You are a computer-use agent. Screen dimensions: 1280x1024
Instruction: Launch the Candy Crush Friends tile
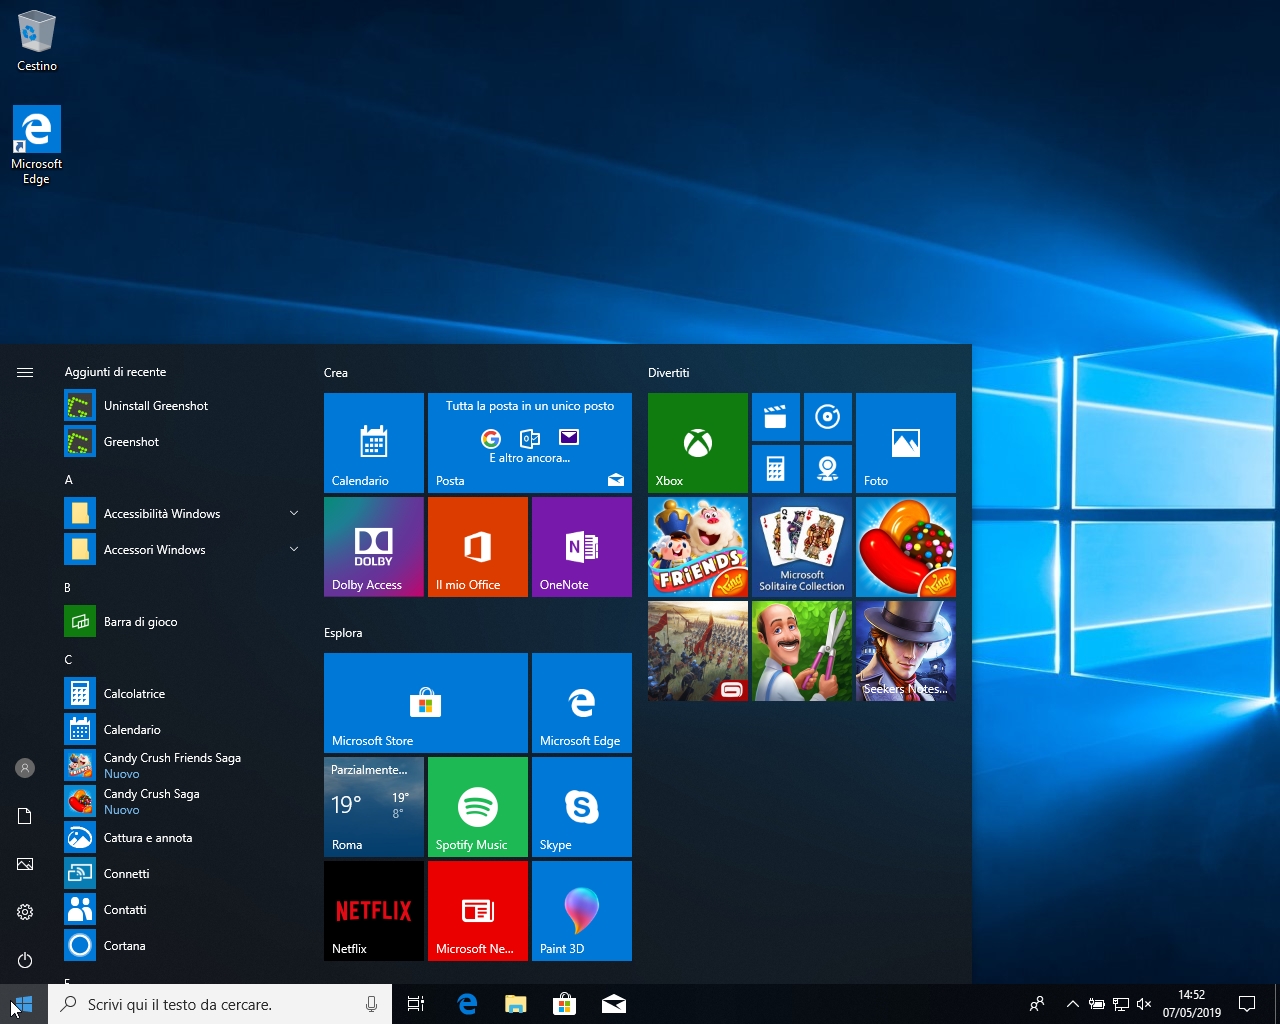698,547
